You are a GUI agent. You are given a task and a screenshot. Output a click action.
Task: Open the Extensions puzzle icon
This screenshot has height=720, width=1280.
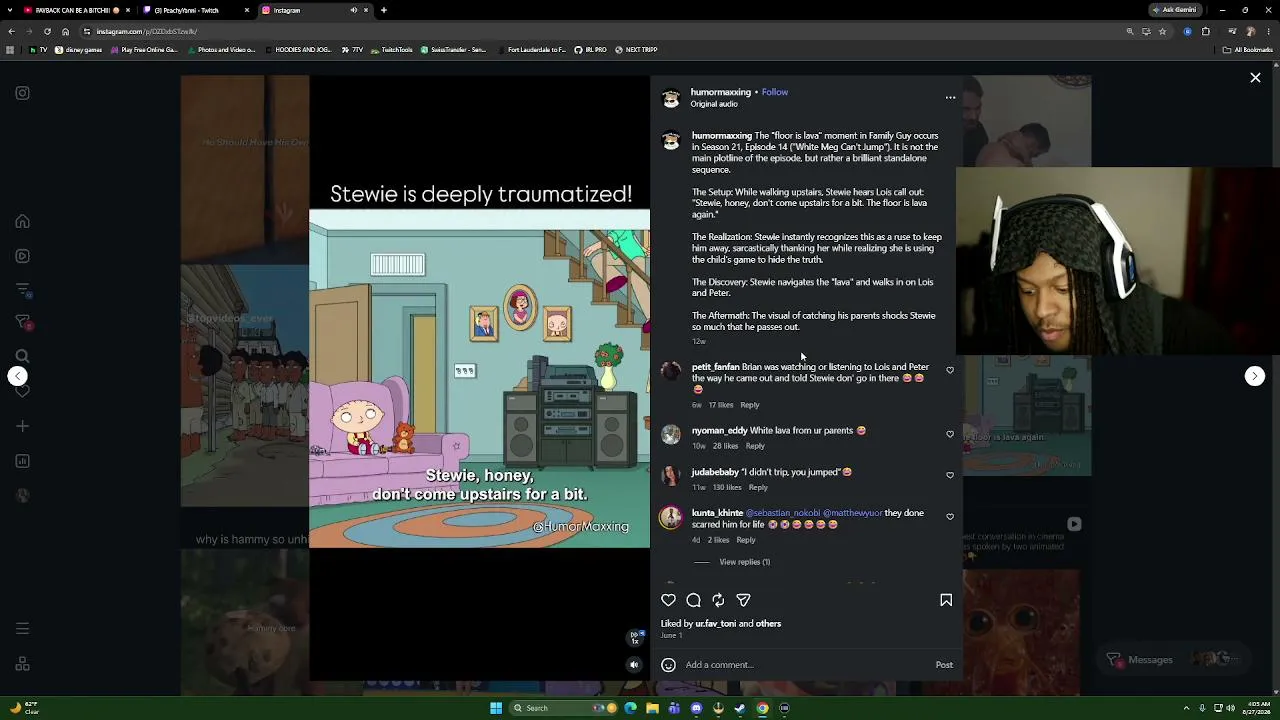tap(1206, 31)
